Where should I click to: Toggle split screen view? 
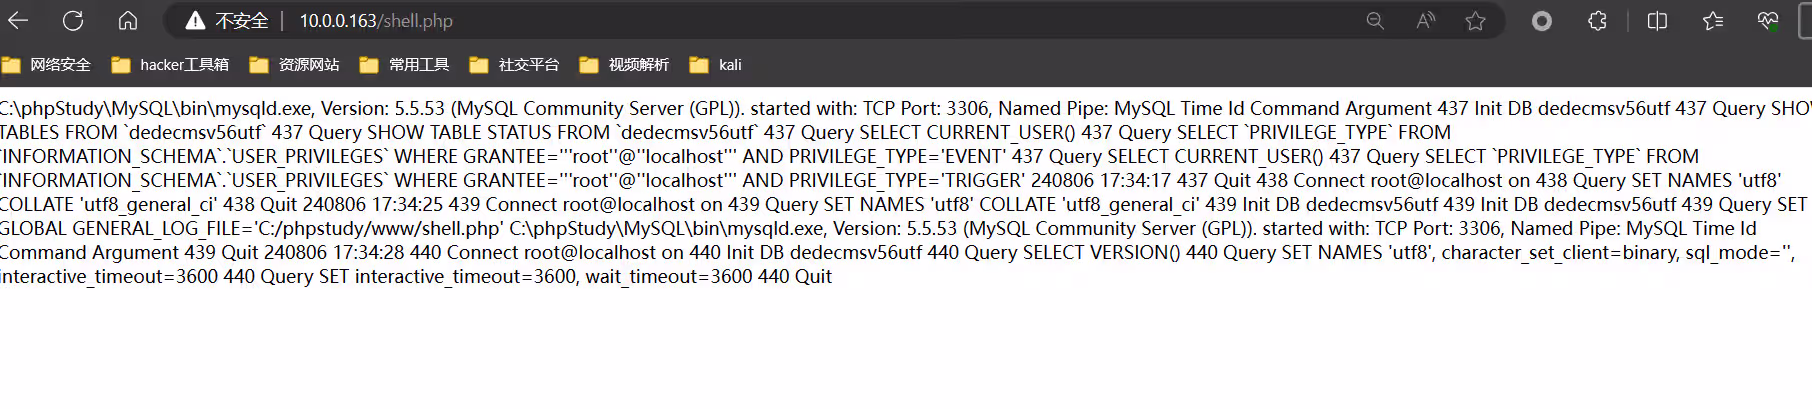pos(1657,21)
